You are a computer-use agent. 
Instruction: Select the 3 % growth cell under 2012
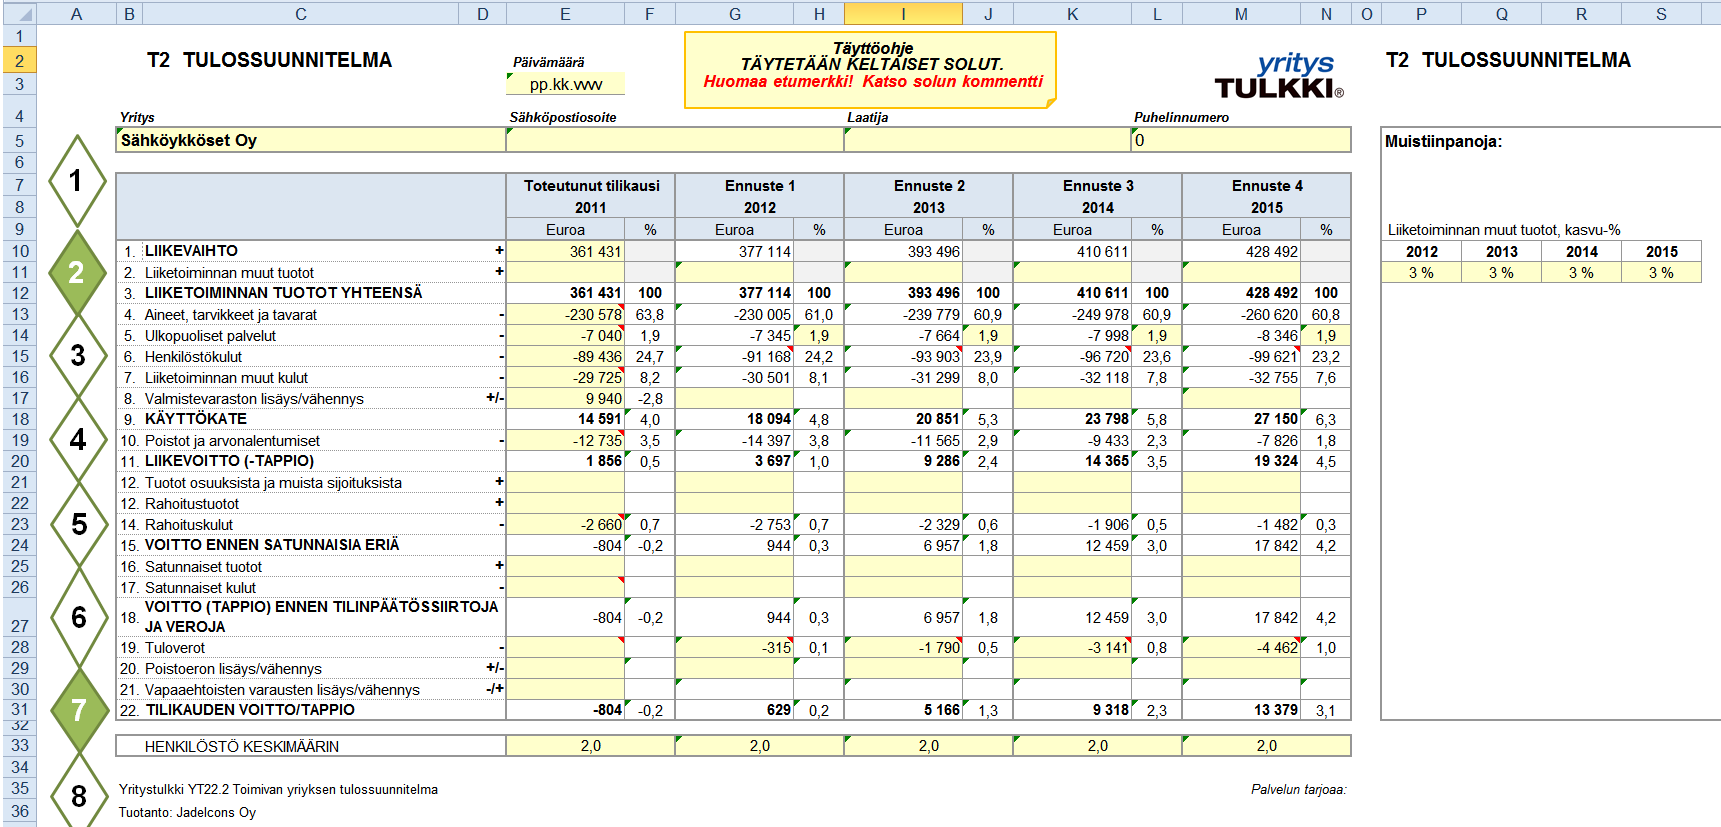tap(1421, 272)
